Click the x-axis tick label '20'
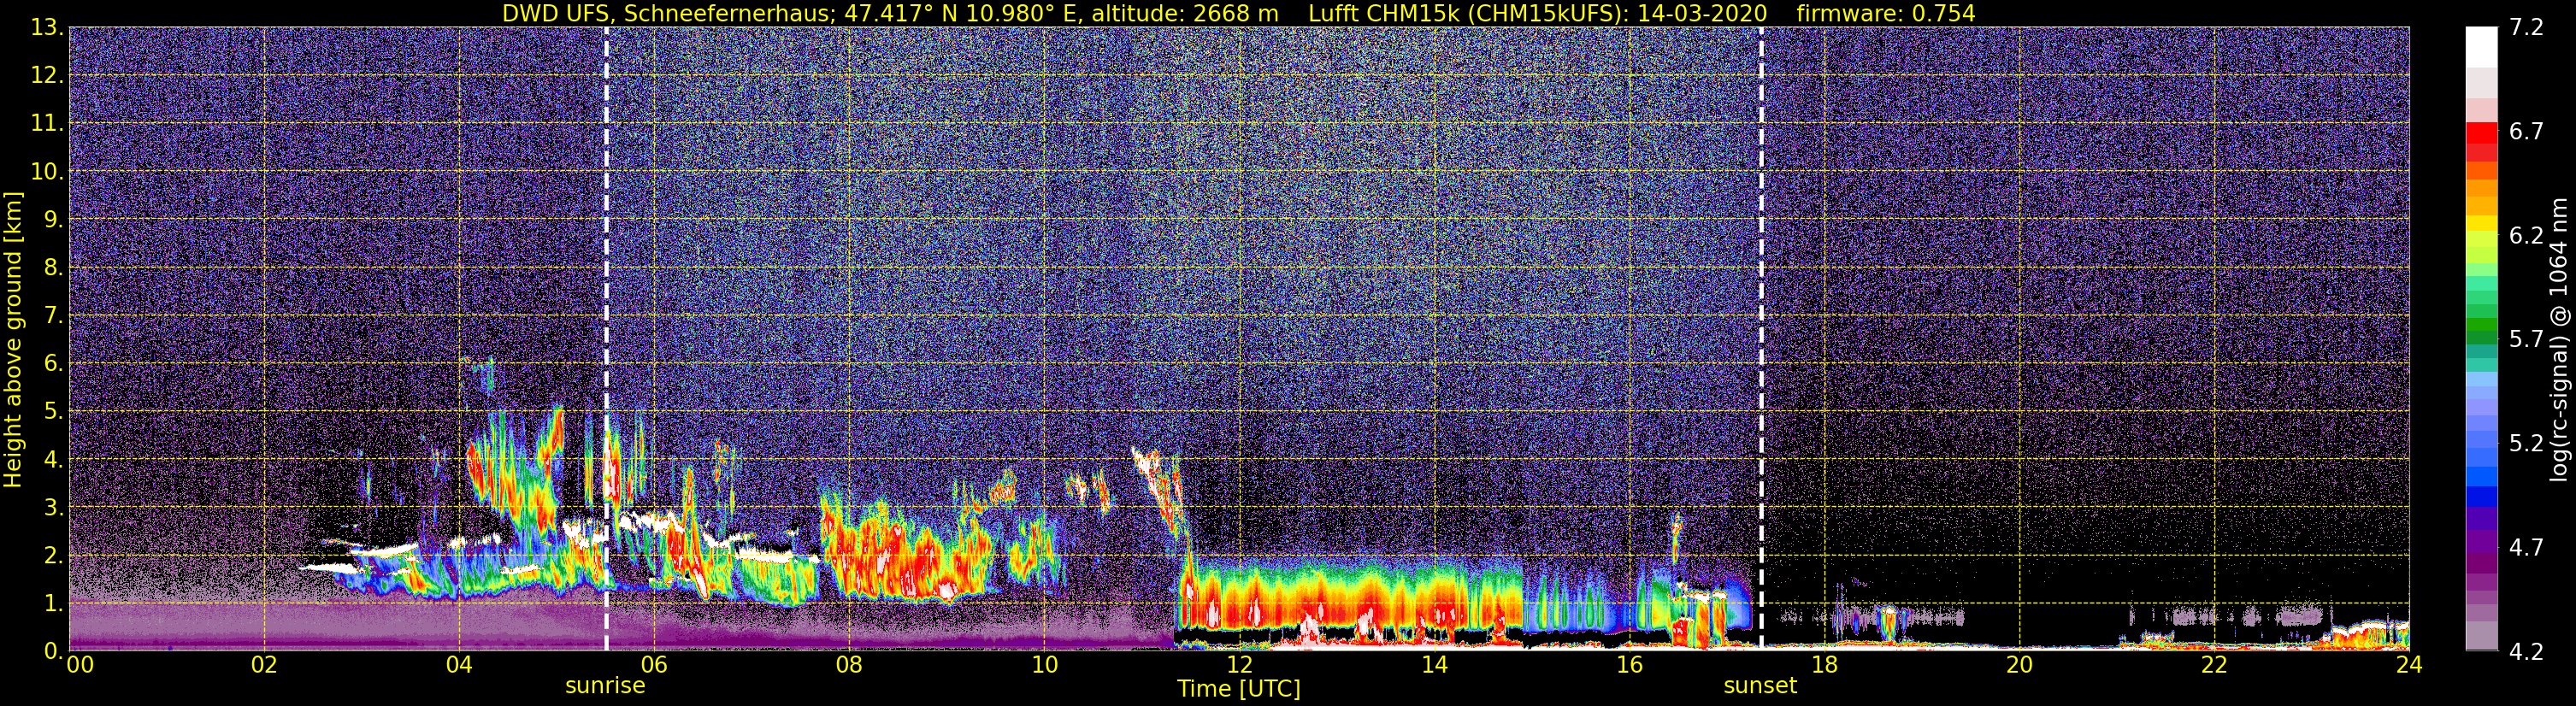2576x706 pixels. point(2019,666)
